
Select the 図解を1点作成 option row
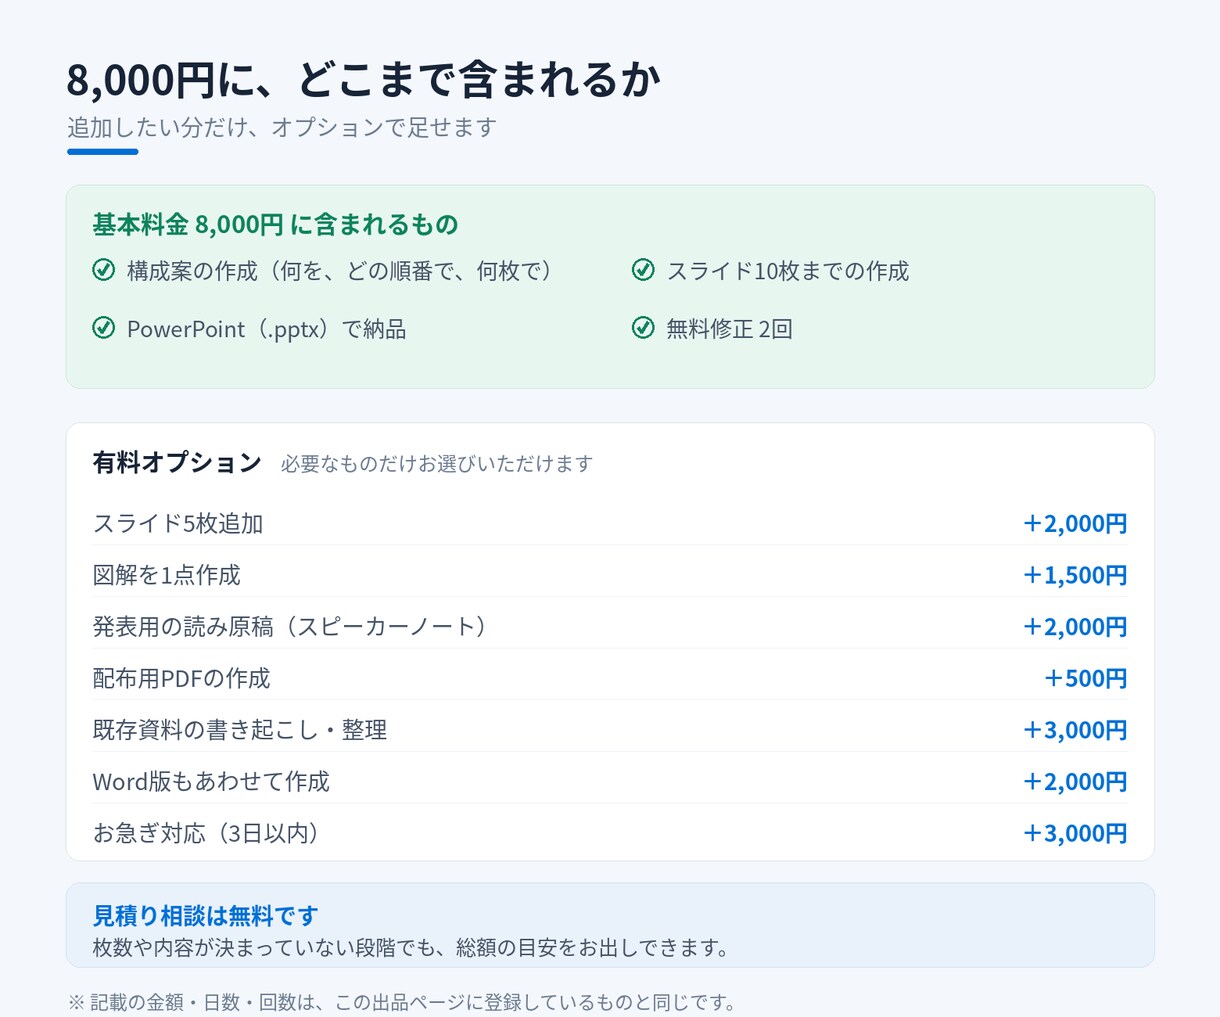pyautogui.click(x=610, y=575)
